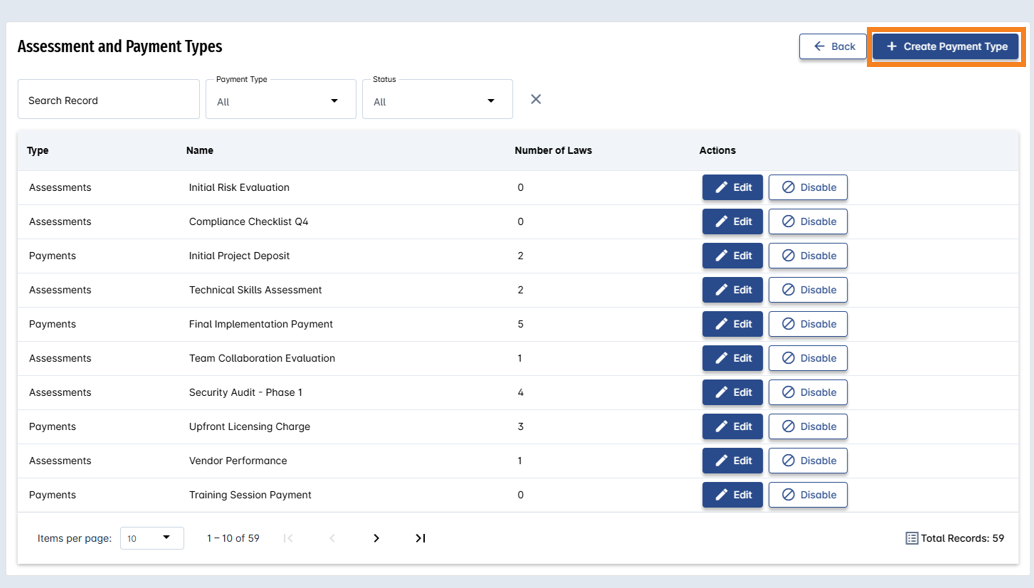
Task: Select the Training Session Payment name cell
Action: coord(250,495)
